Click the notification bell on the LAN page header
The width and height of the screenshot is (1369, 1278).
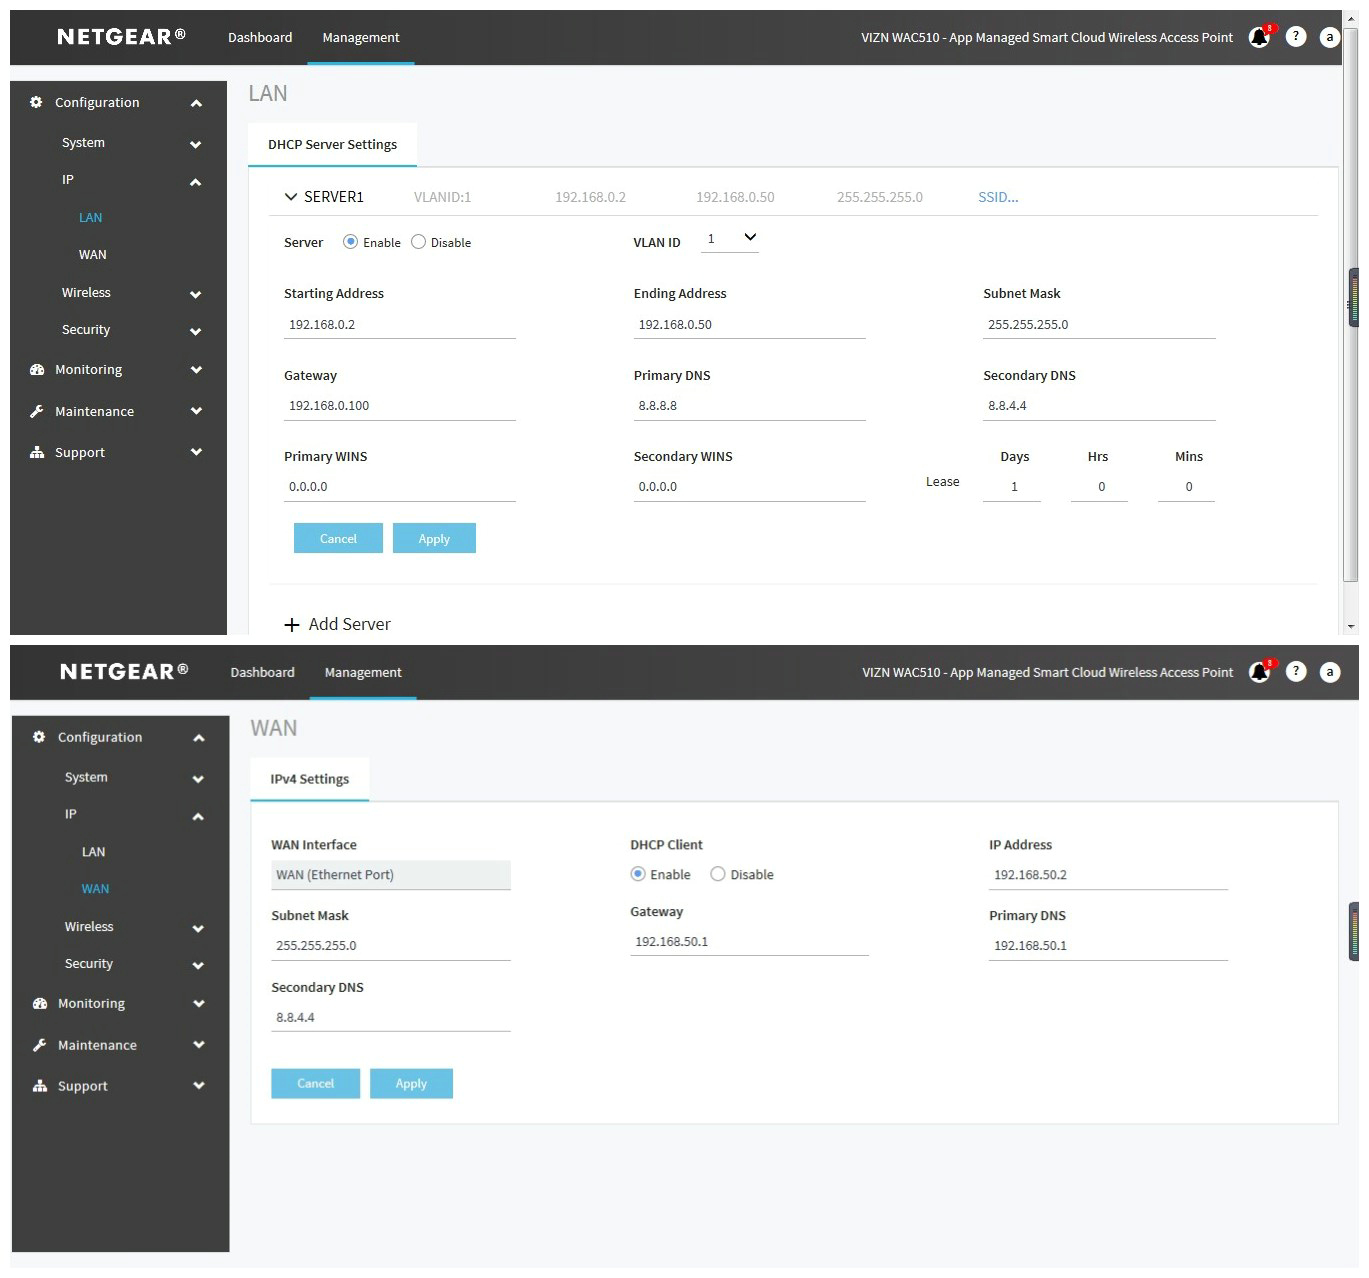pos(1259,38)
